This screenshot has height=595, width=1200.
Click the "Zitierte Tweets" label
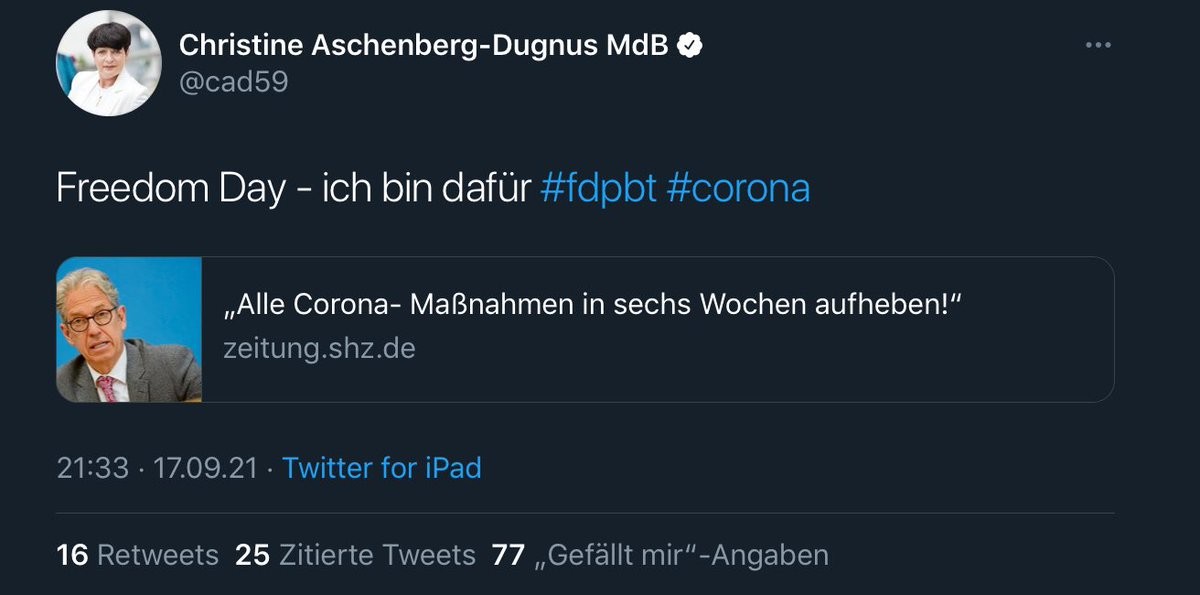point(377,555)
